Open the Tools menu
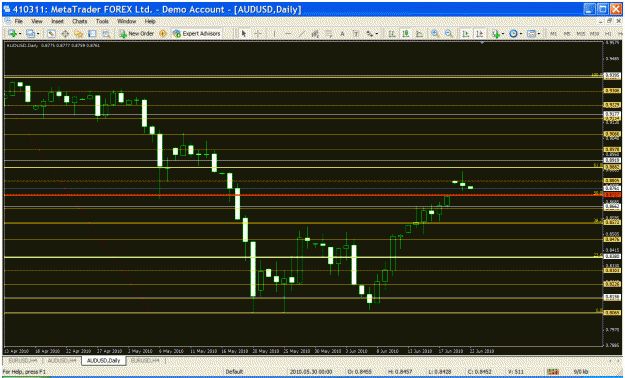Viewport: 625px width, 378px height. 102,21
